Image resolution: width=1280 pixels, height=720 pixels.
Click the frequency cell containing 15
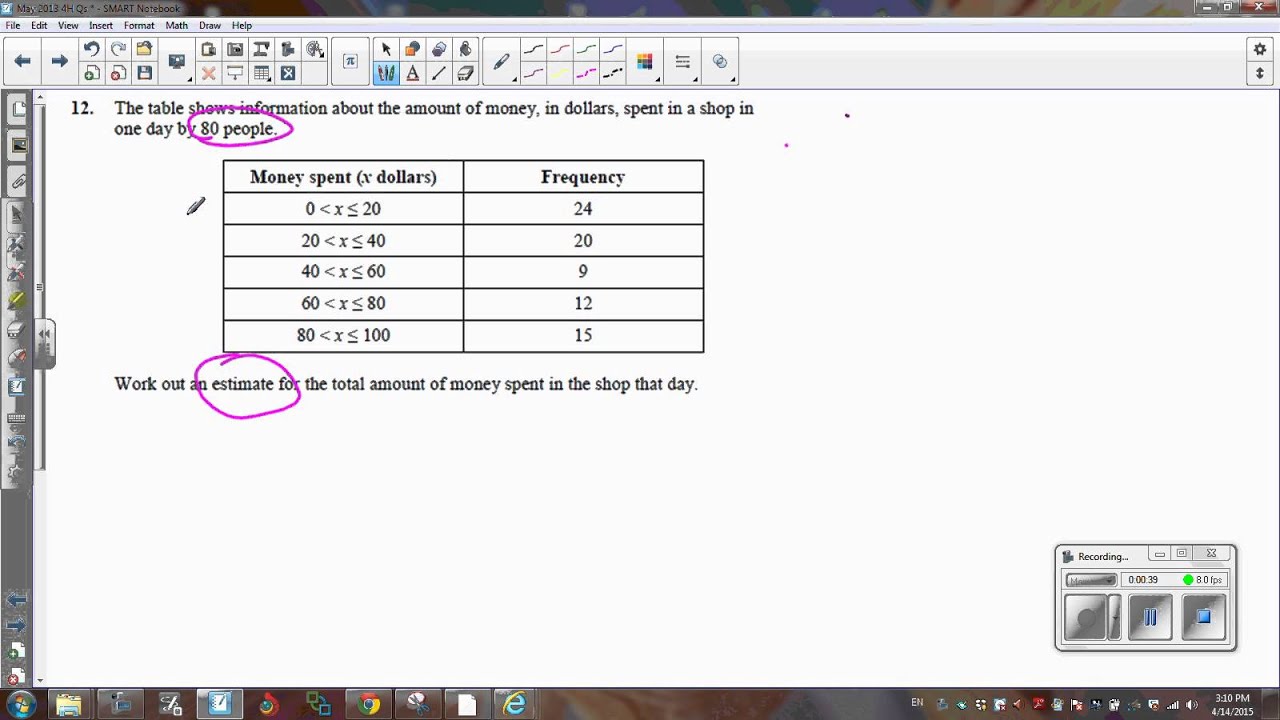[583, 335]
